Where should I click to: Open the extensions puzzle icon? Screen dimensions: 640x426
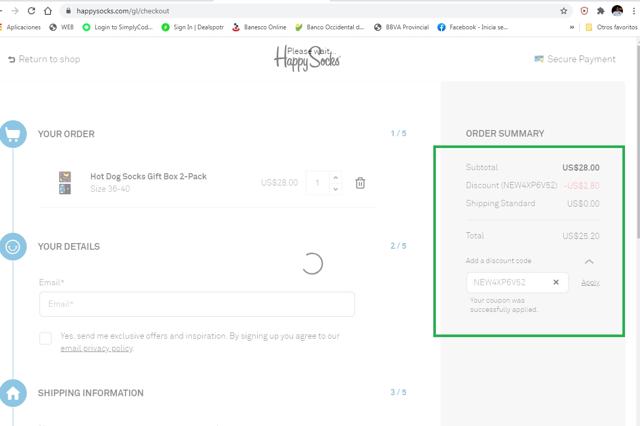click(600, 11)
